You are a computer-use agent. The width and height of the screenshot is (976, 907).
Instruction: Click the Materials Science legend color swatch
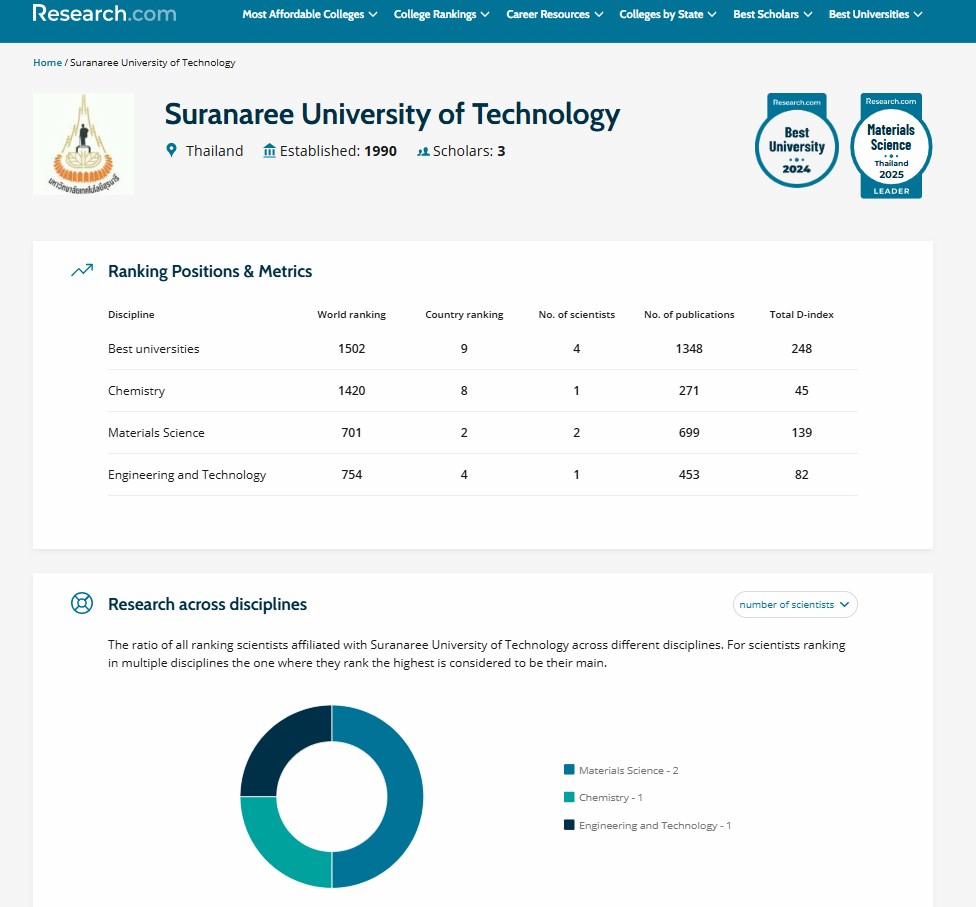click(x=569, y=769)
